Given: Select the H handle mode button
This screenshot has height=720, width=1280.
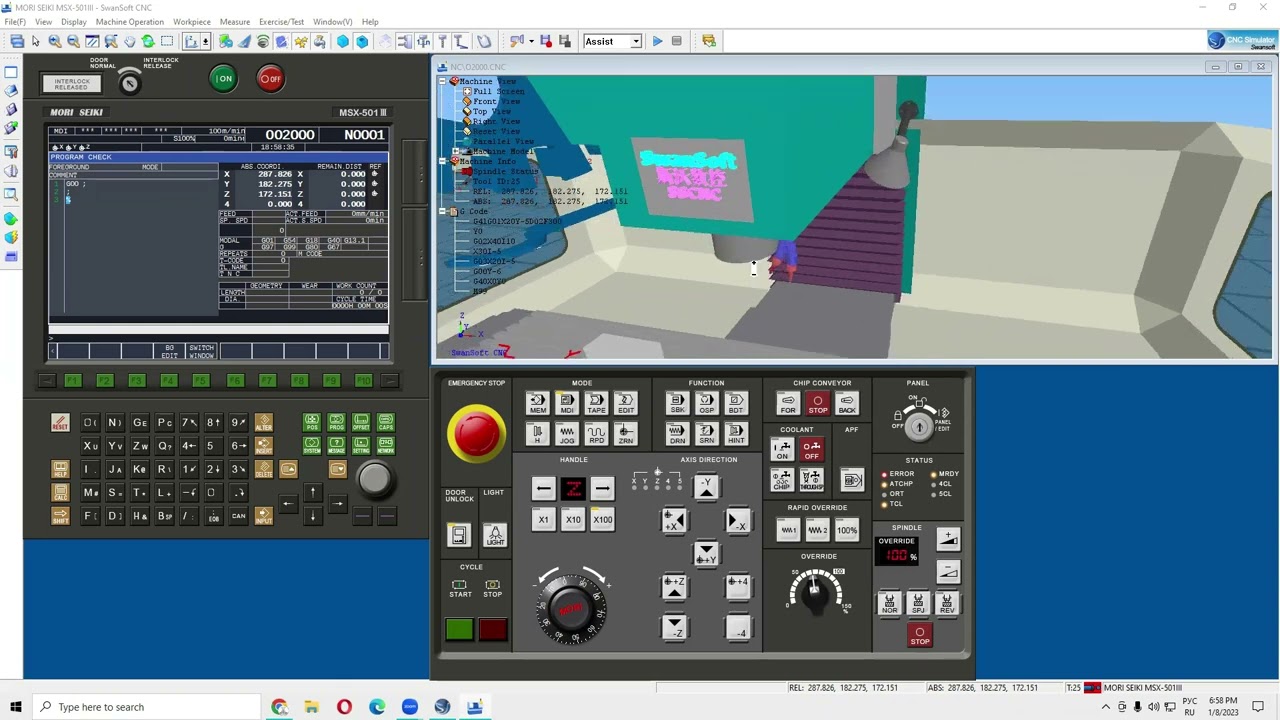Looking at the screenshot, I should point(538,434).
